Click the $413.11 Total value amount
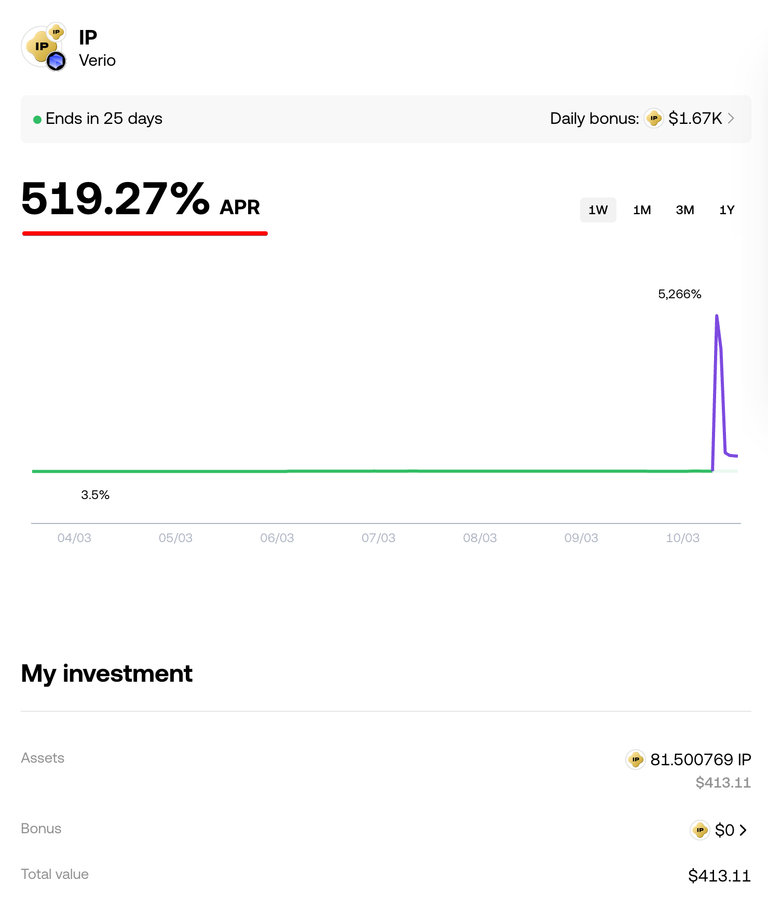 click(x=719, y=876)
